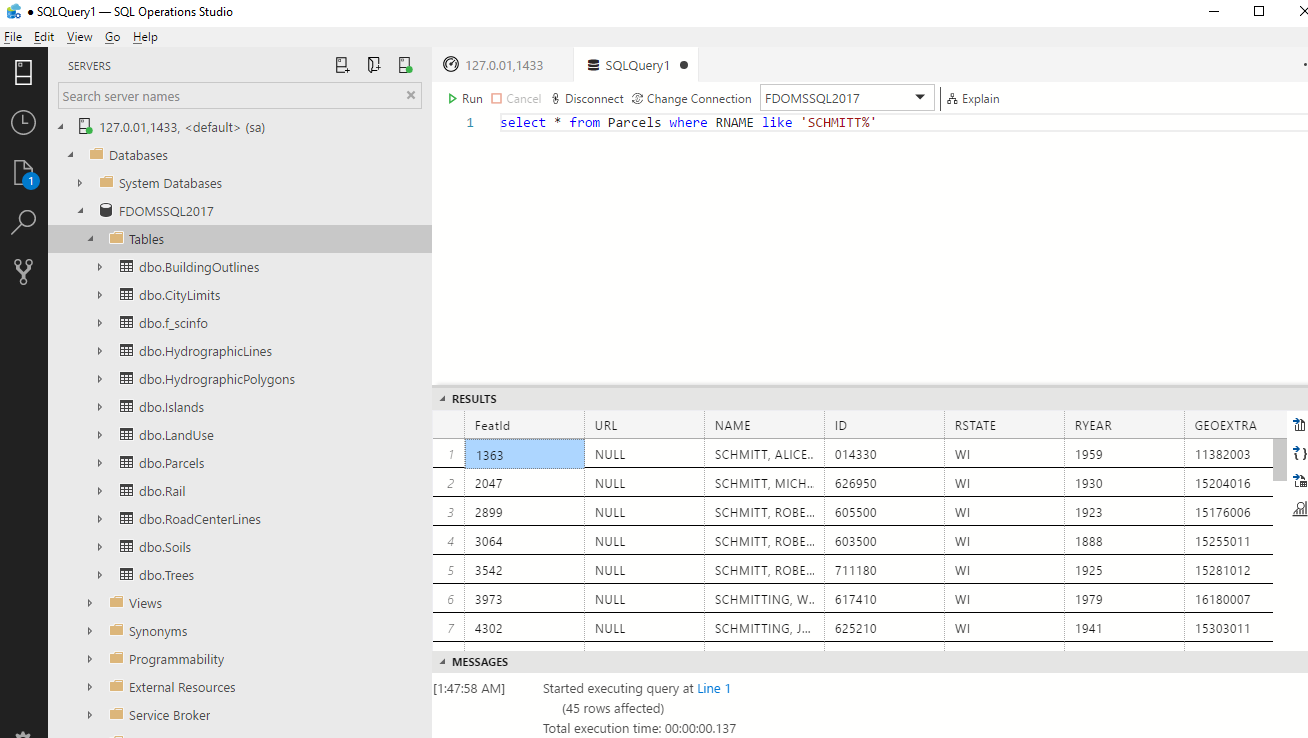Select the Service Broker folder
1308x738 pixels.
(169, 715)
